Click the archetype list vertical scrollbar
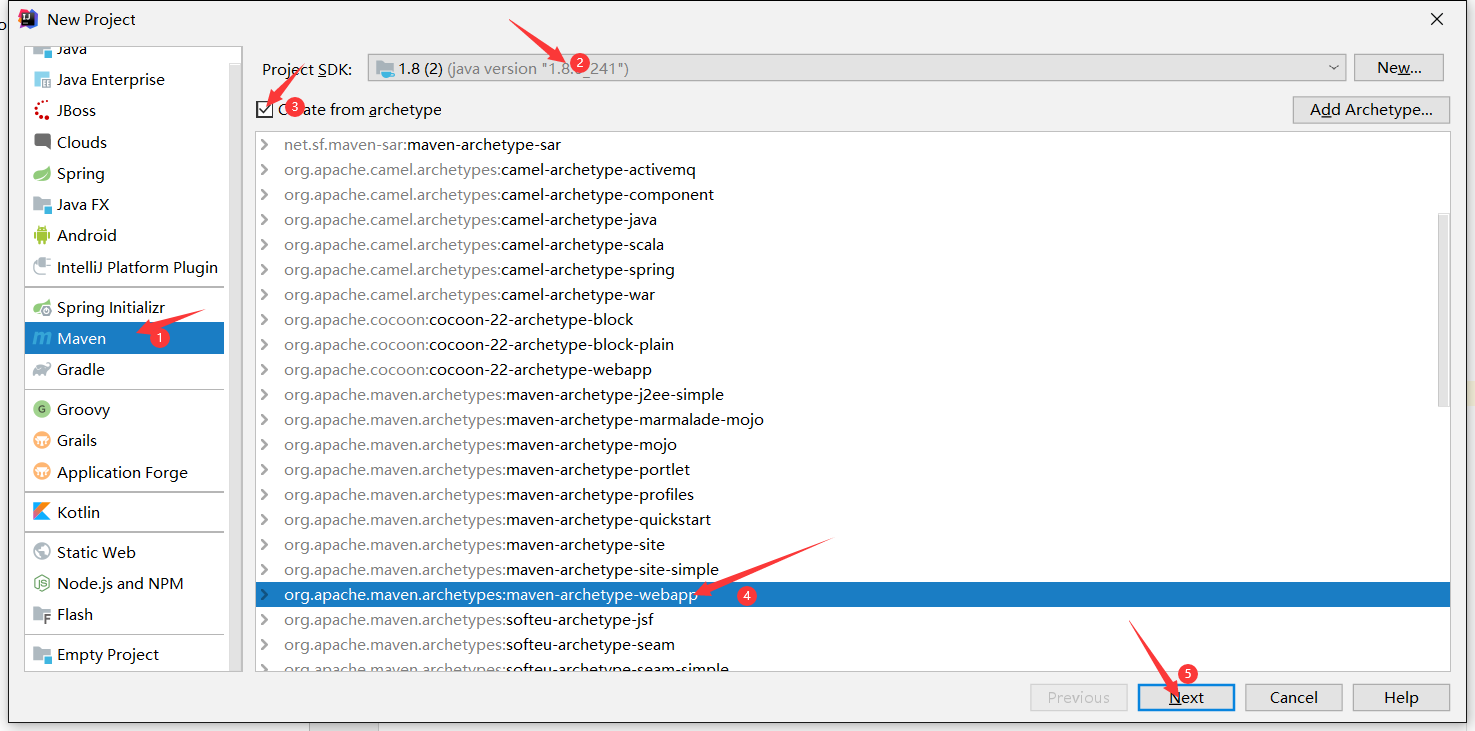Viewport: 1475px width, 731px height. point(1443,310)
